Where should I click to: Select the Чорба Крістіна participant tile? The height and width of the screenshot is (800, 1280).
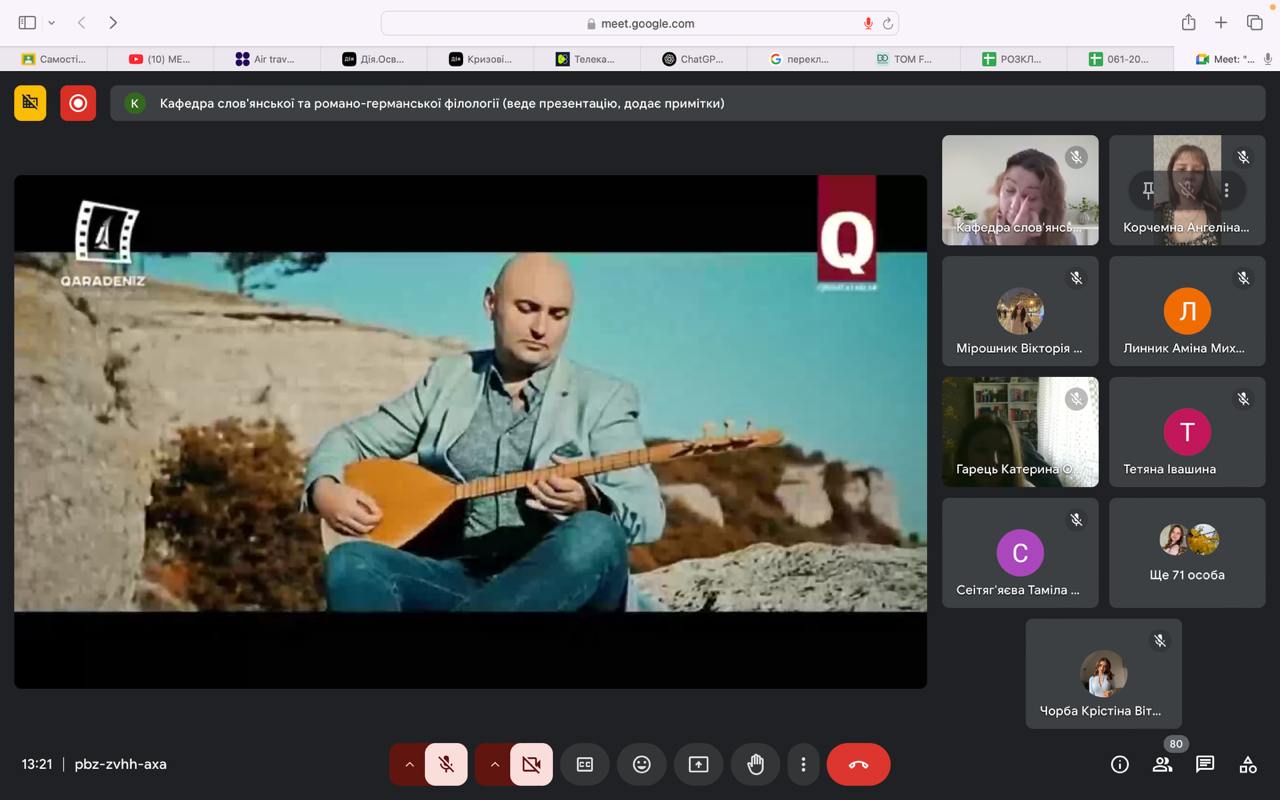click(1103, 674)
